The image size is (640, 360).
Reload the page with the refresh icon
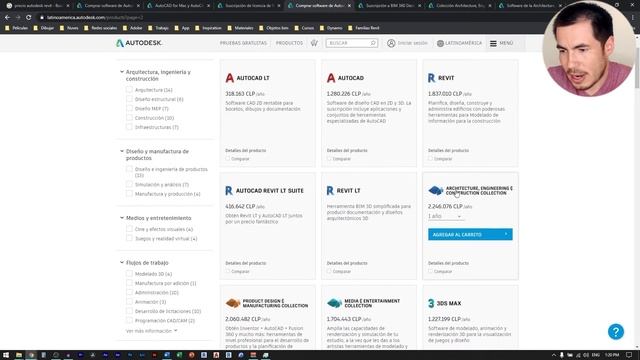[x=29, y=18]
